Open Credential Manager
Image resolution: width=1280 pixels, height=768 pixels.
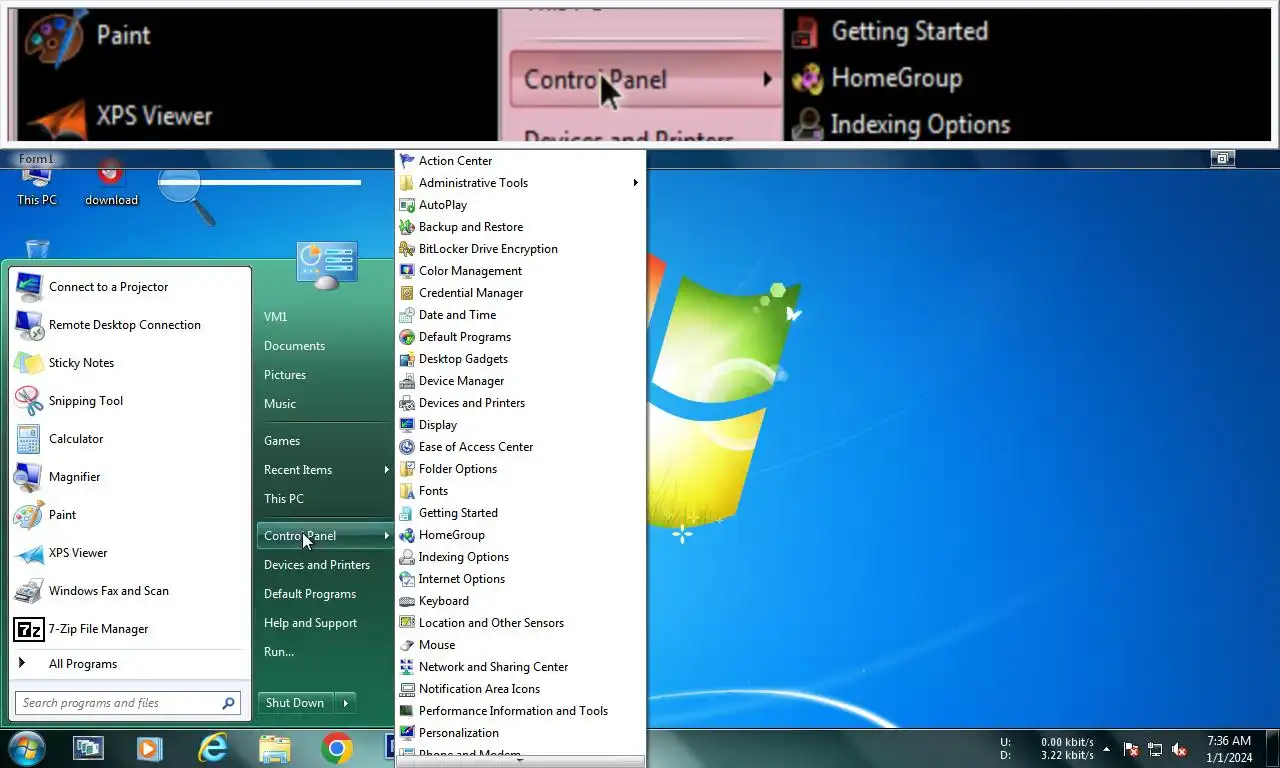coord(520,293)
